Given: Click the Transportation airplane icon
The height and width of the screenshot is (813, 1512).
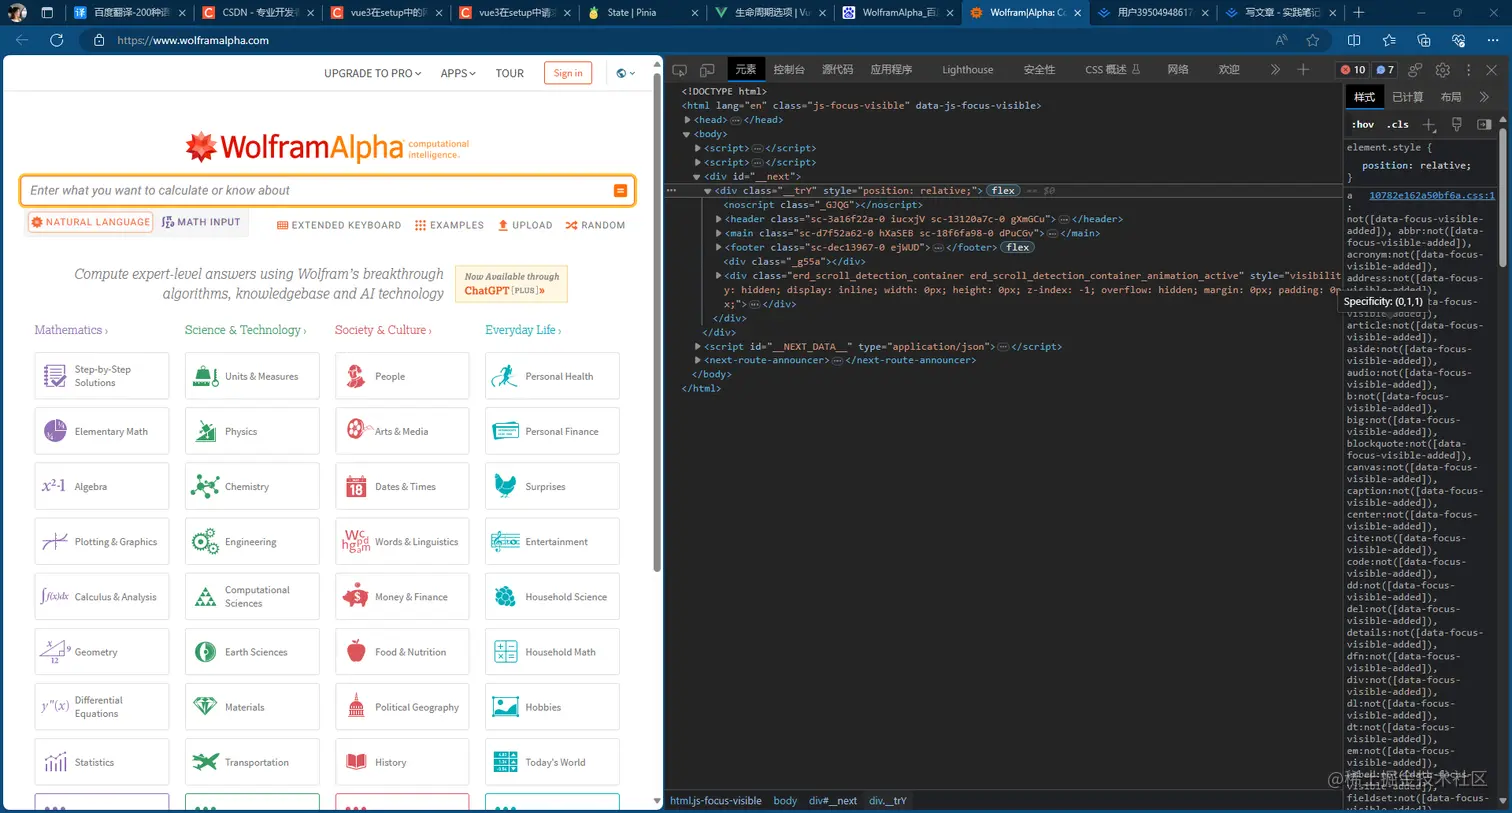Looking at the screenshot, I should (205, 762).
